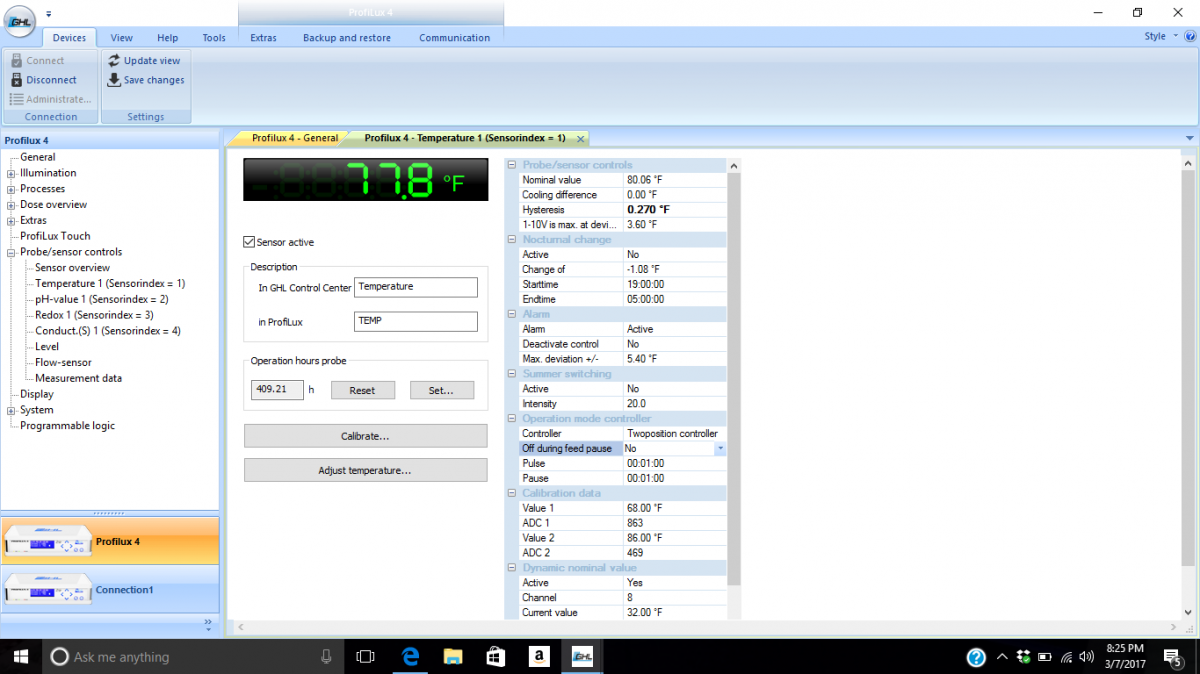Click the Calibrate... button
Viewport: 1200px width, 674px height.
pyautogui.click(x=365, y=436)
